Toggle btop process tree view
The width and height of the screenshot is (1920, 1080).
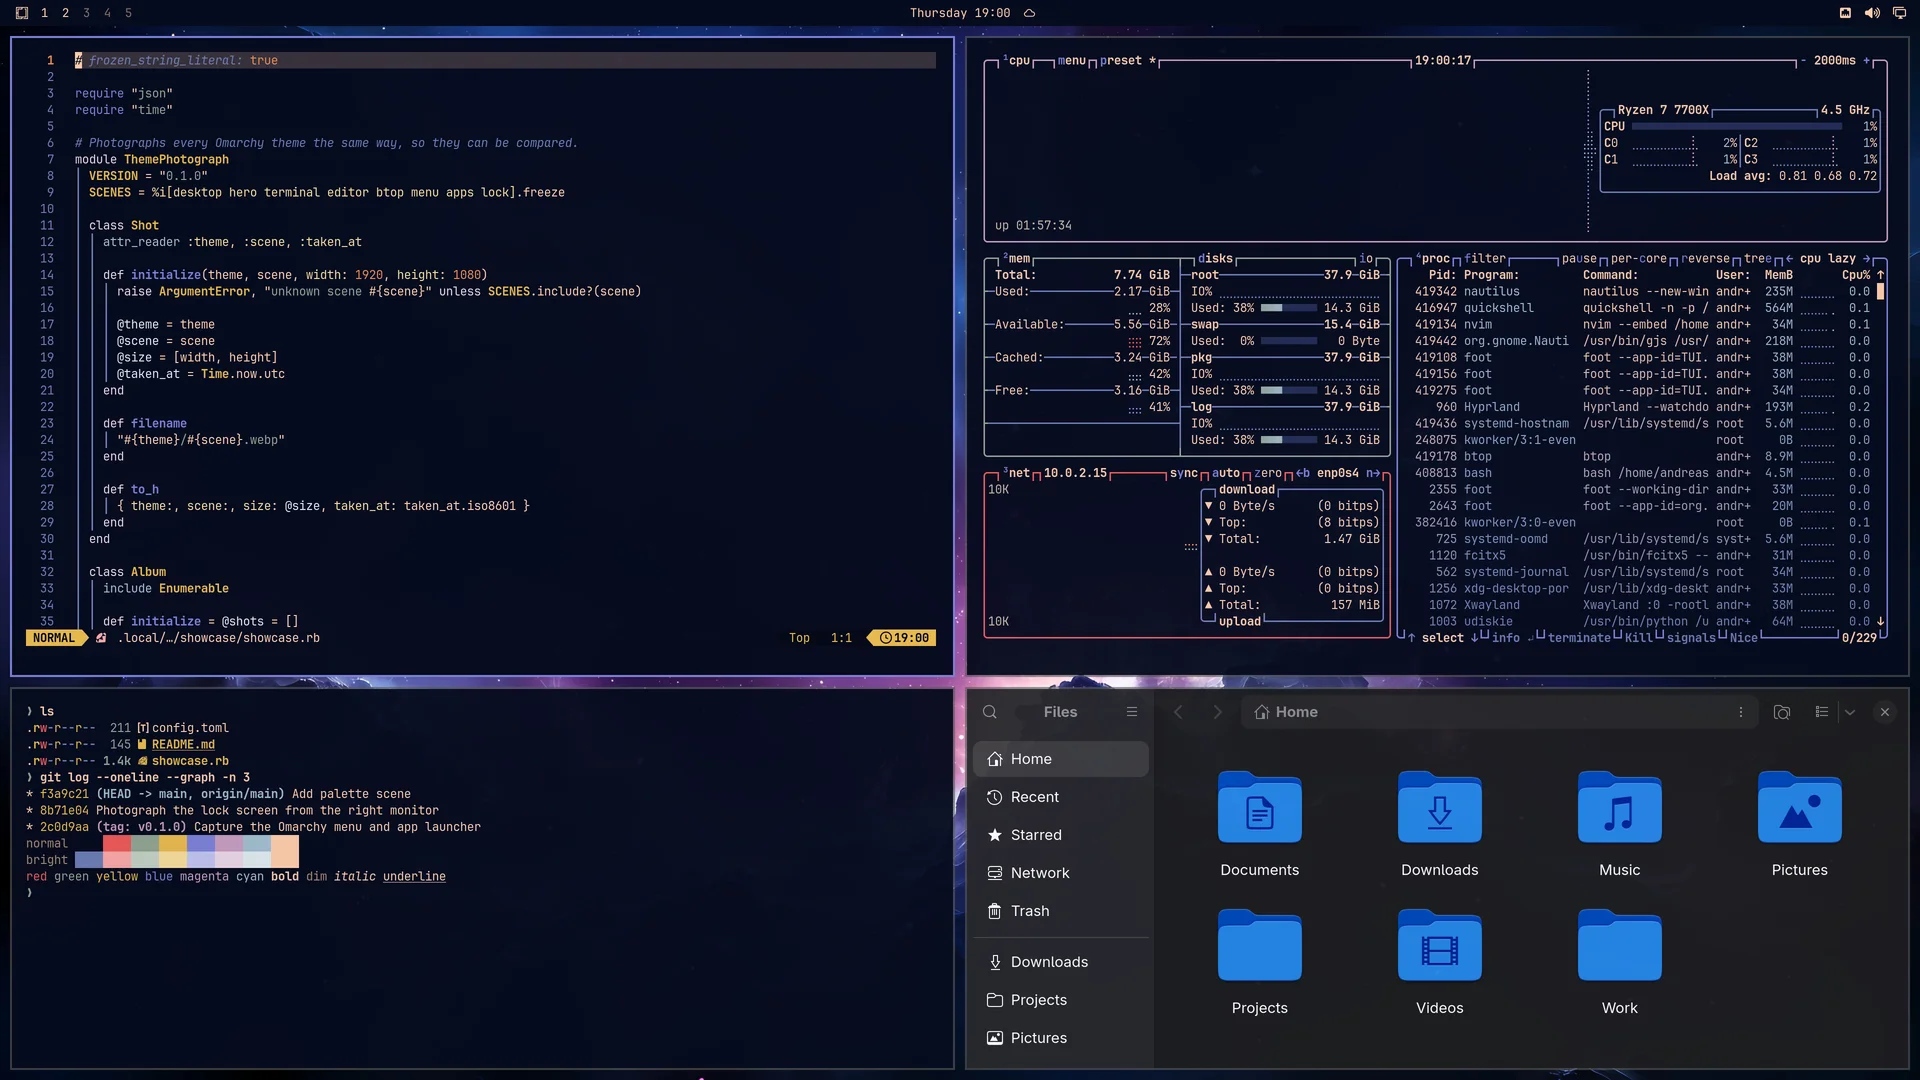coord(1757,259)
